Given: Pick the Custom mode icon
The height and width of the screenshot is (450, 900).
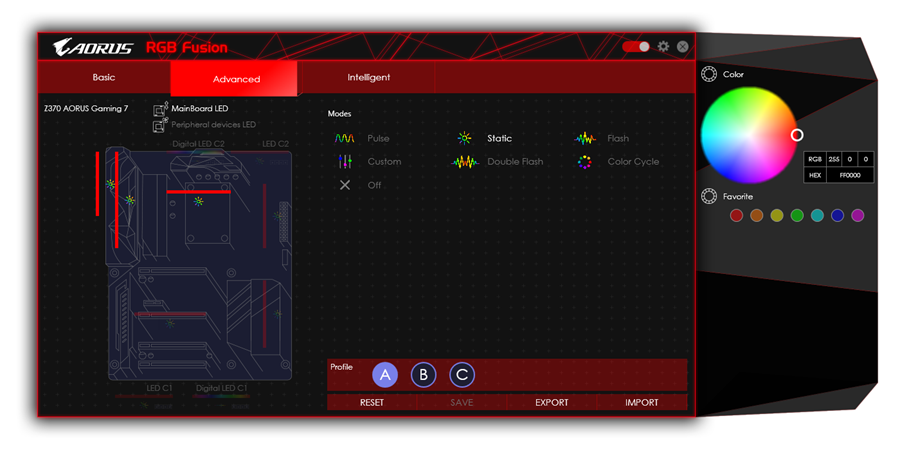Looking at the screenshot, I should pos(344,161).
